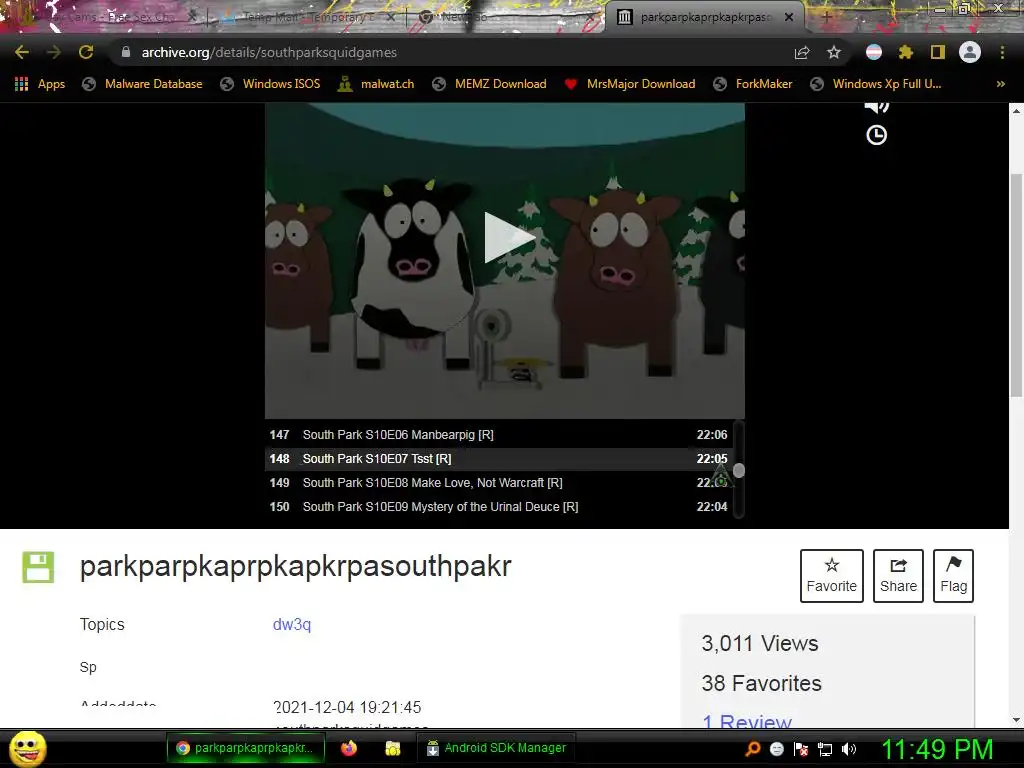This screenshot has height=768, width=1024.
Task: Open the Apps shortcut in bookmarks bar
Action: pyautogui.click(x=40, y=84)
